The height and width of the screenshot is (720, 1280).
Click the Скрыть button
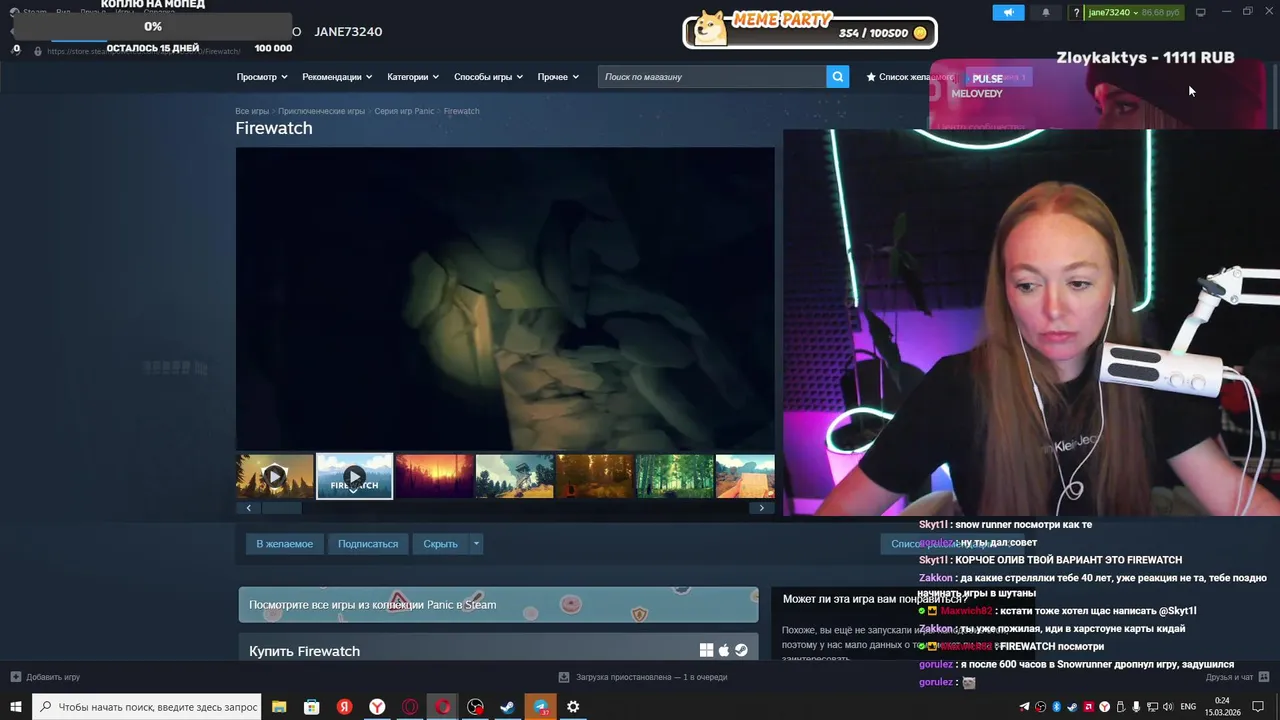click(440, 544)
